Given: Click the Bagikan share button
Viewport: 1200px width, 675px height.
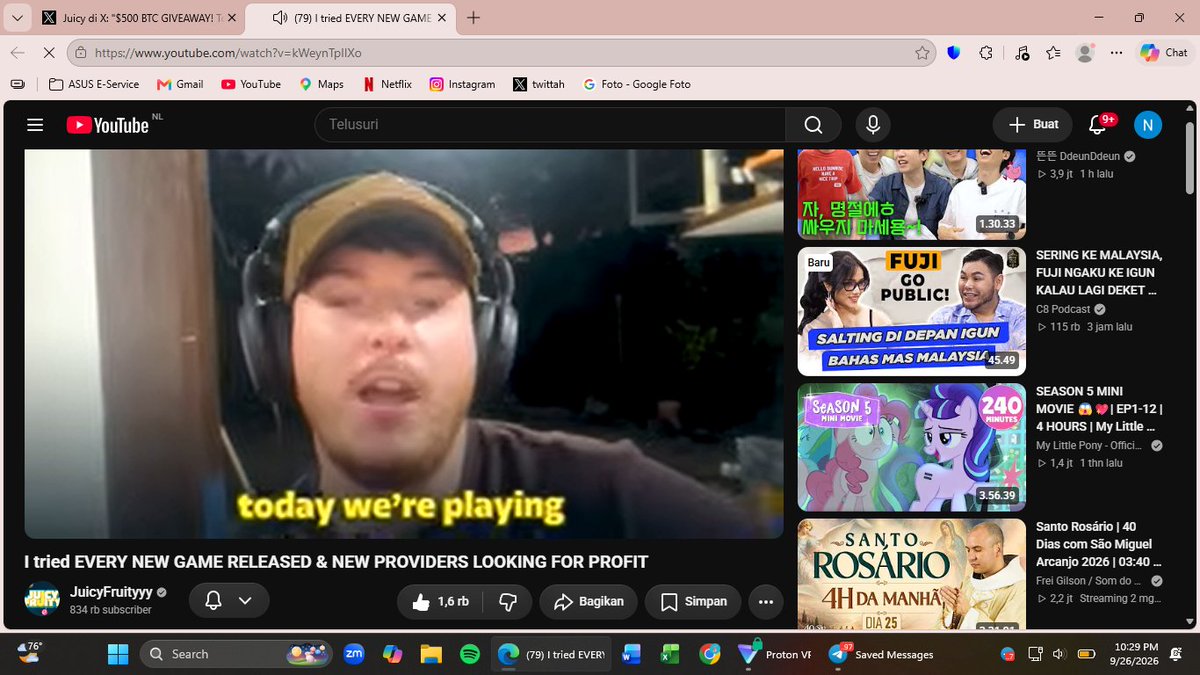Looking at the screenshot, I should click(588, 601).
